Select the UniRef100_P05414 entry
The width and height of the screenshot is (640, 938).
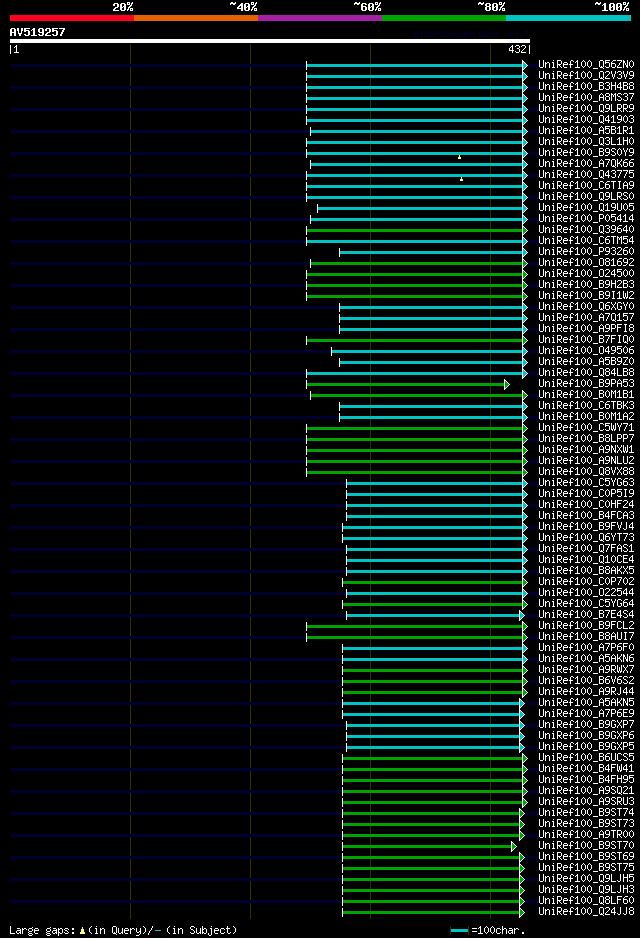(x=586, y=219)
